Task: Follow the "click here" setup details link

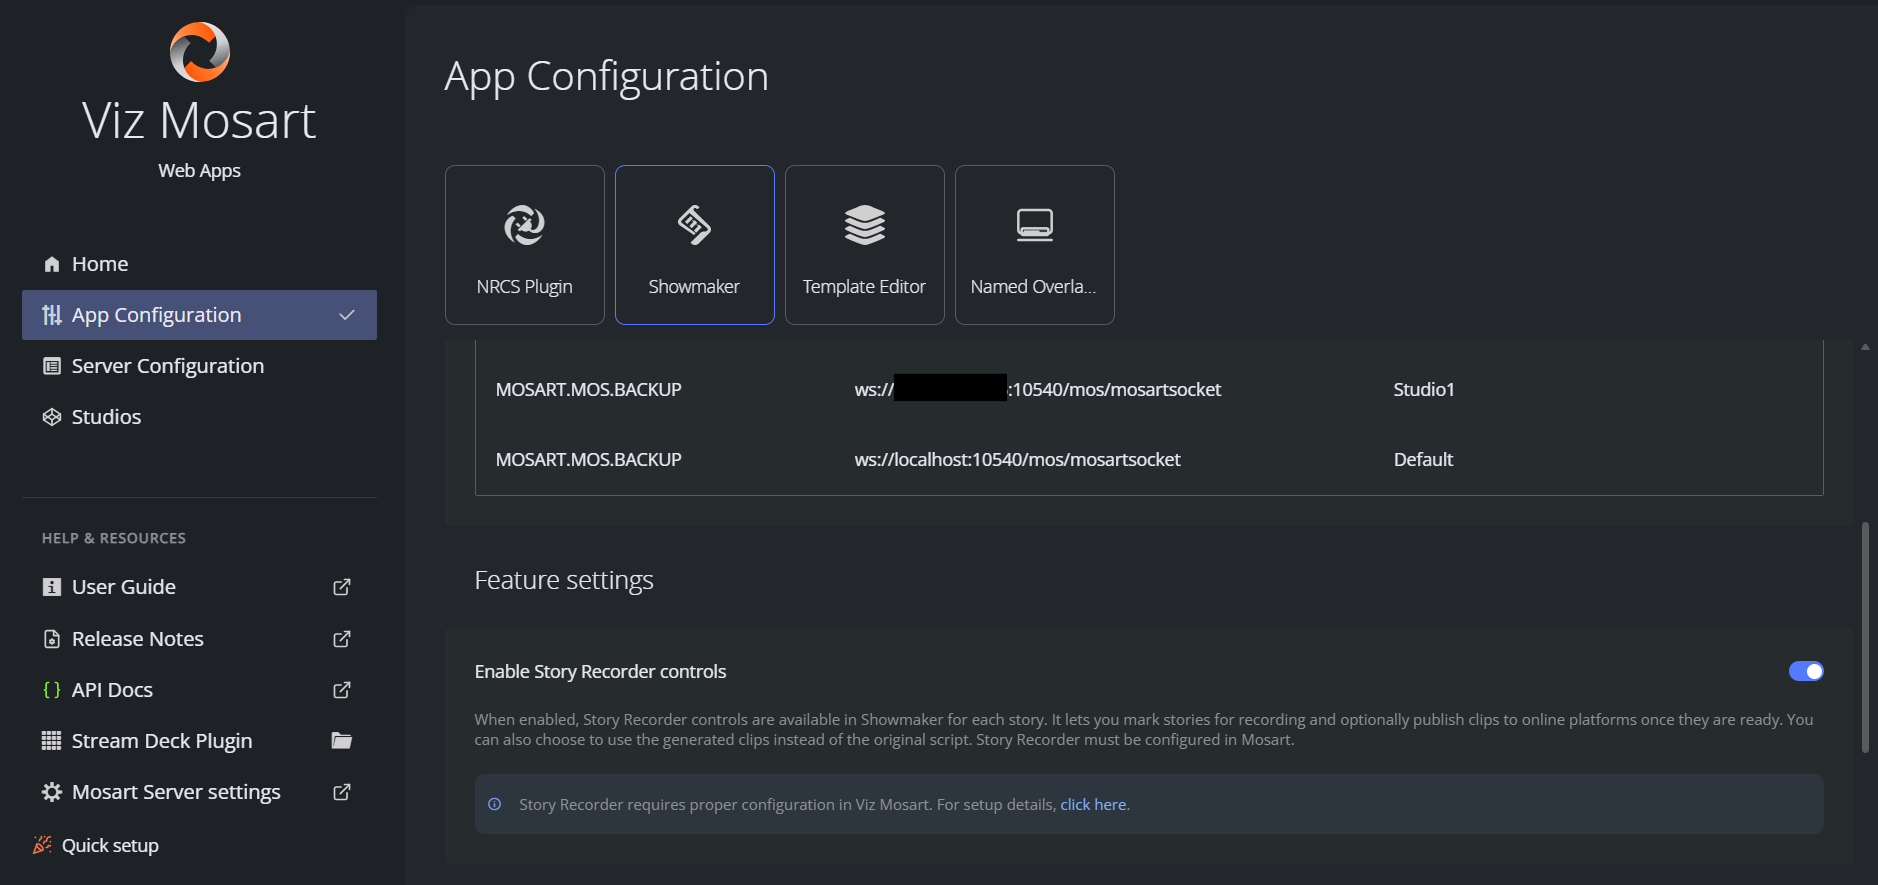Action: tap(1093, 805)
